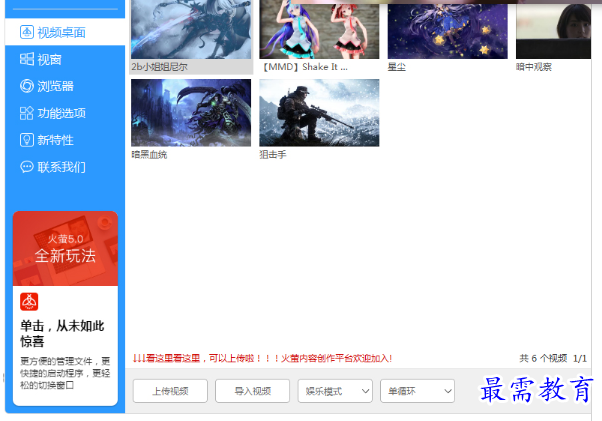Select the 星尘 video thumbnail
This screenshot has height=421, width=602.
[x=448, y=30]
